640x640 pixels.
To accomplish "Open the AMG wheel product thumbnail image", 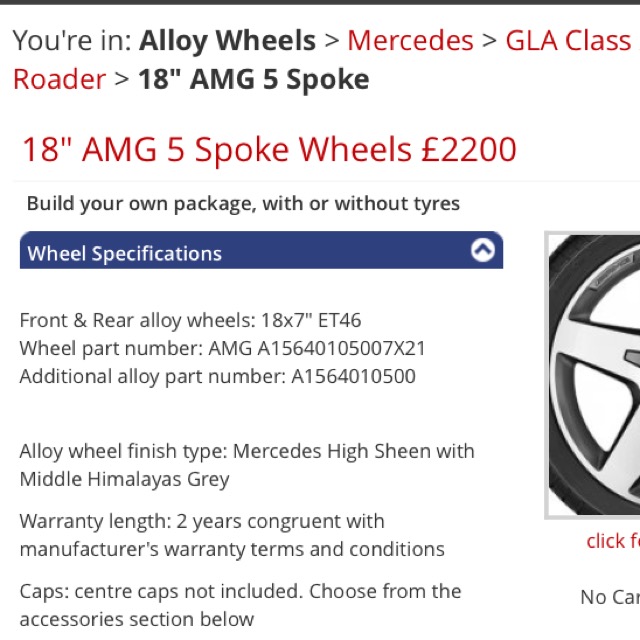I will 592,375.
